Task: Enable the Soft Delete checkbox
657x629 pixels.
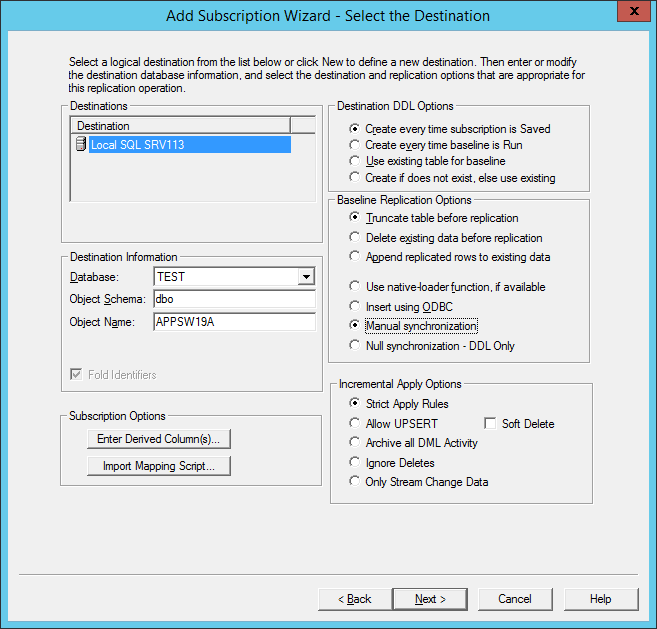Action: point(490,424)
